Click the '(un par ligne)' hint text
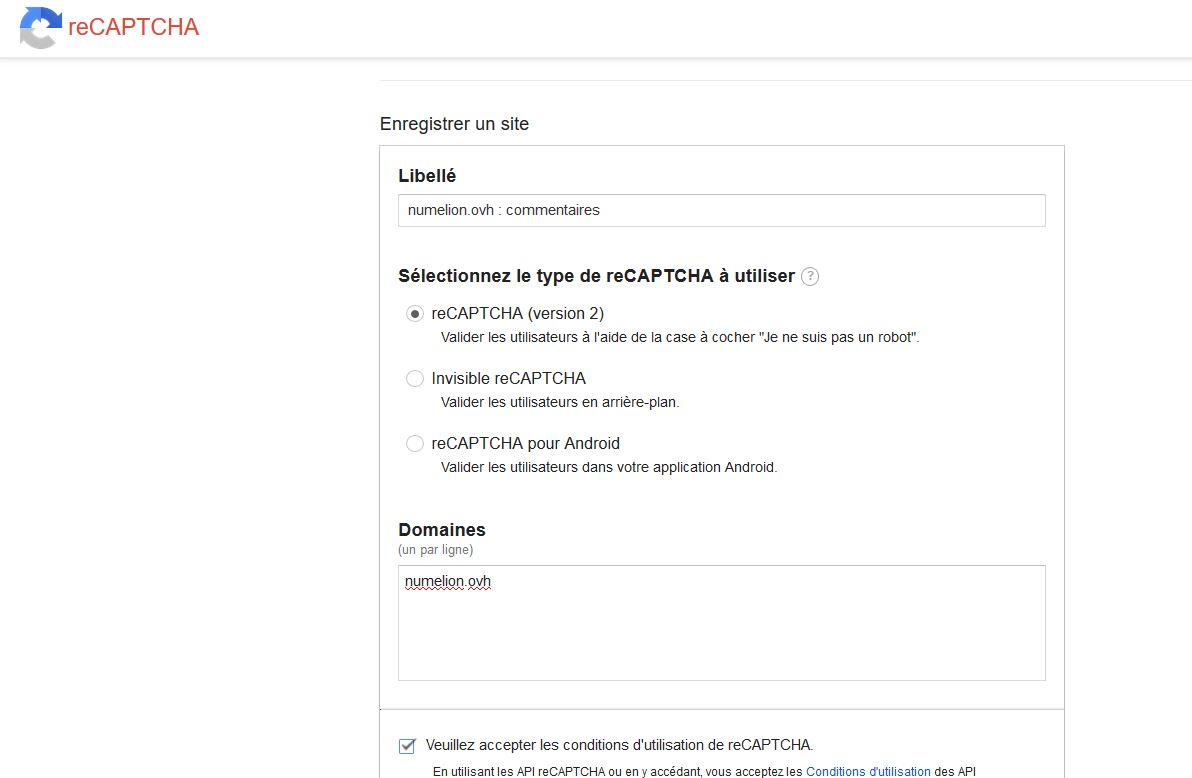Screen dimensions: 1192x778 coord(436,549)
